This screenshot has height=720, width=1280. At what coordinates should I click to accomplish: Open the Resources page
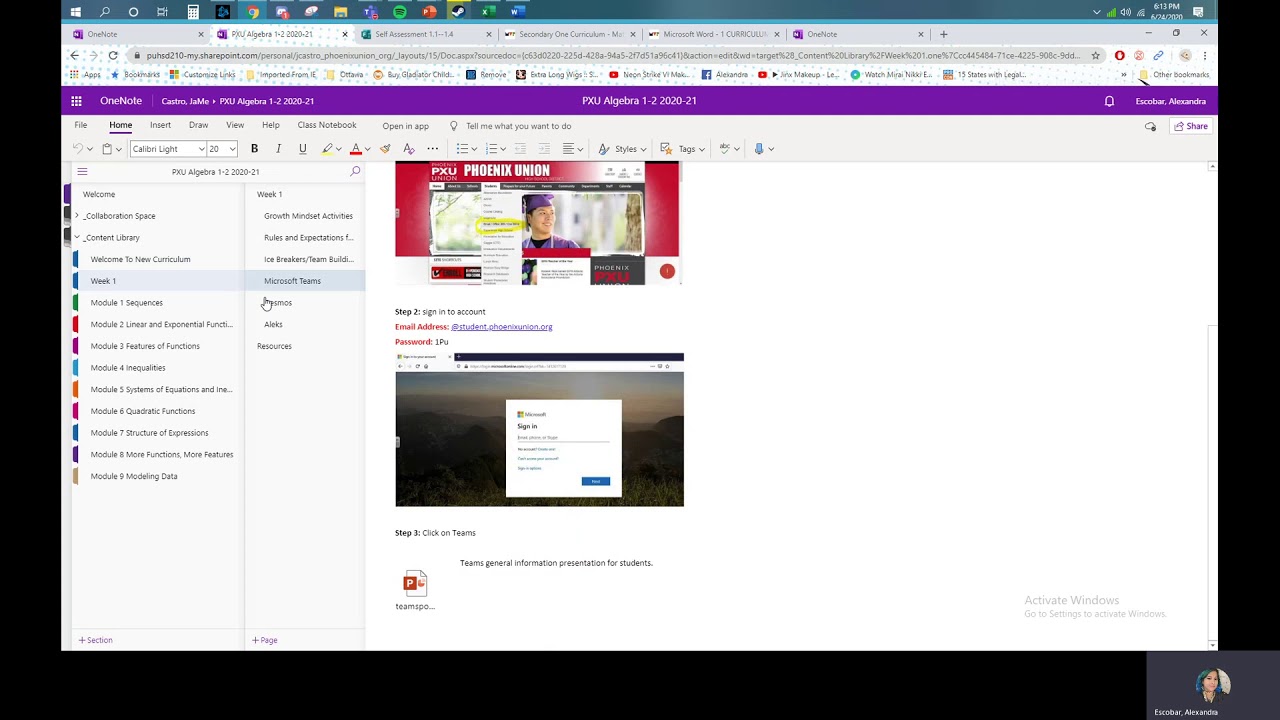[x=274, y=346]
